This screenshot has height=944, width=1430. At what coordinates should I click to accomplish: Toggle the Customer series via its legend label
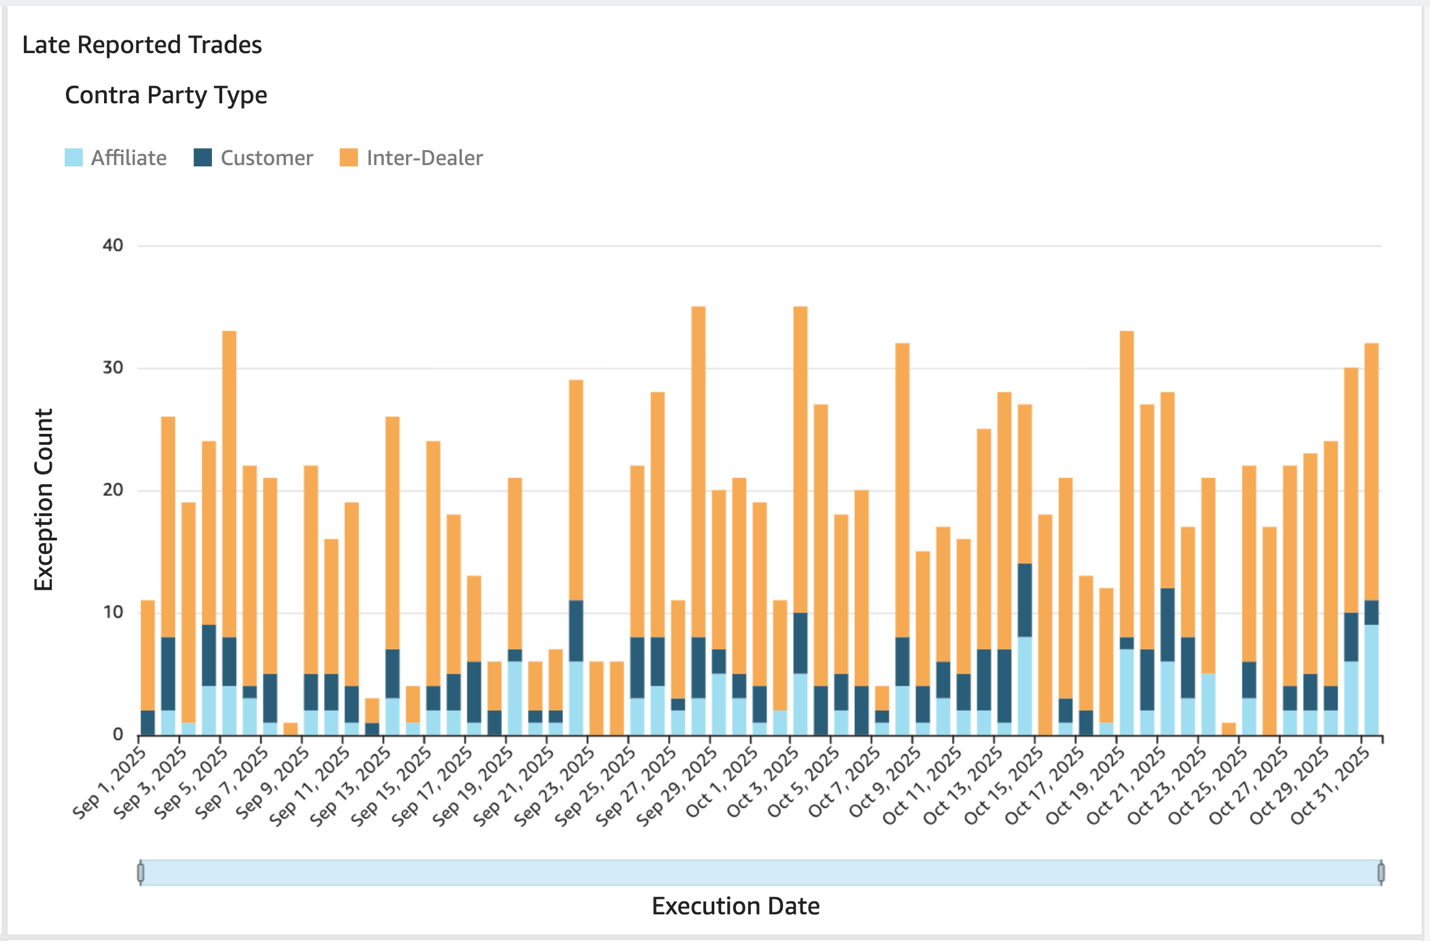coord(266,158)
